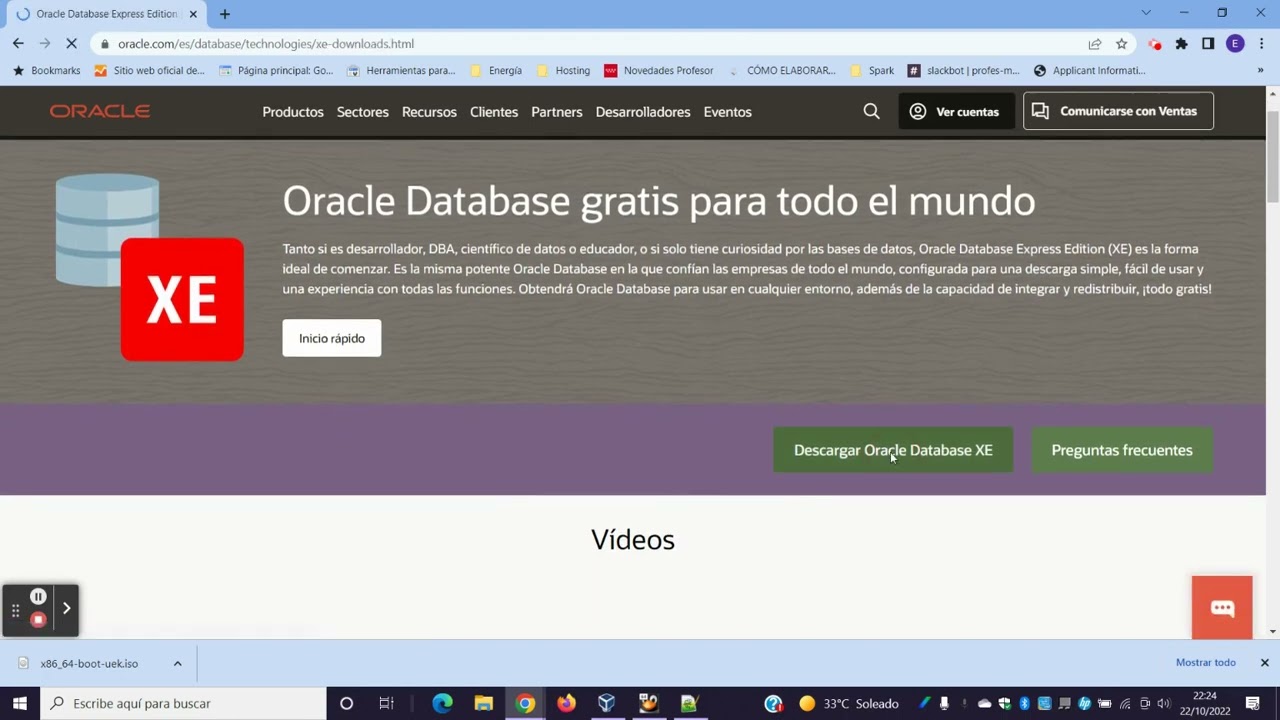
Task: Close the downloads bar
Action: 1264,663
